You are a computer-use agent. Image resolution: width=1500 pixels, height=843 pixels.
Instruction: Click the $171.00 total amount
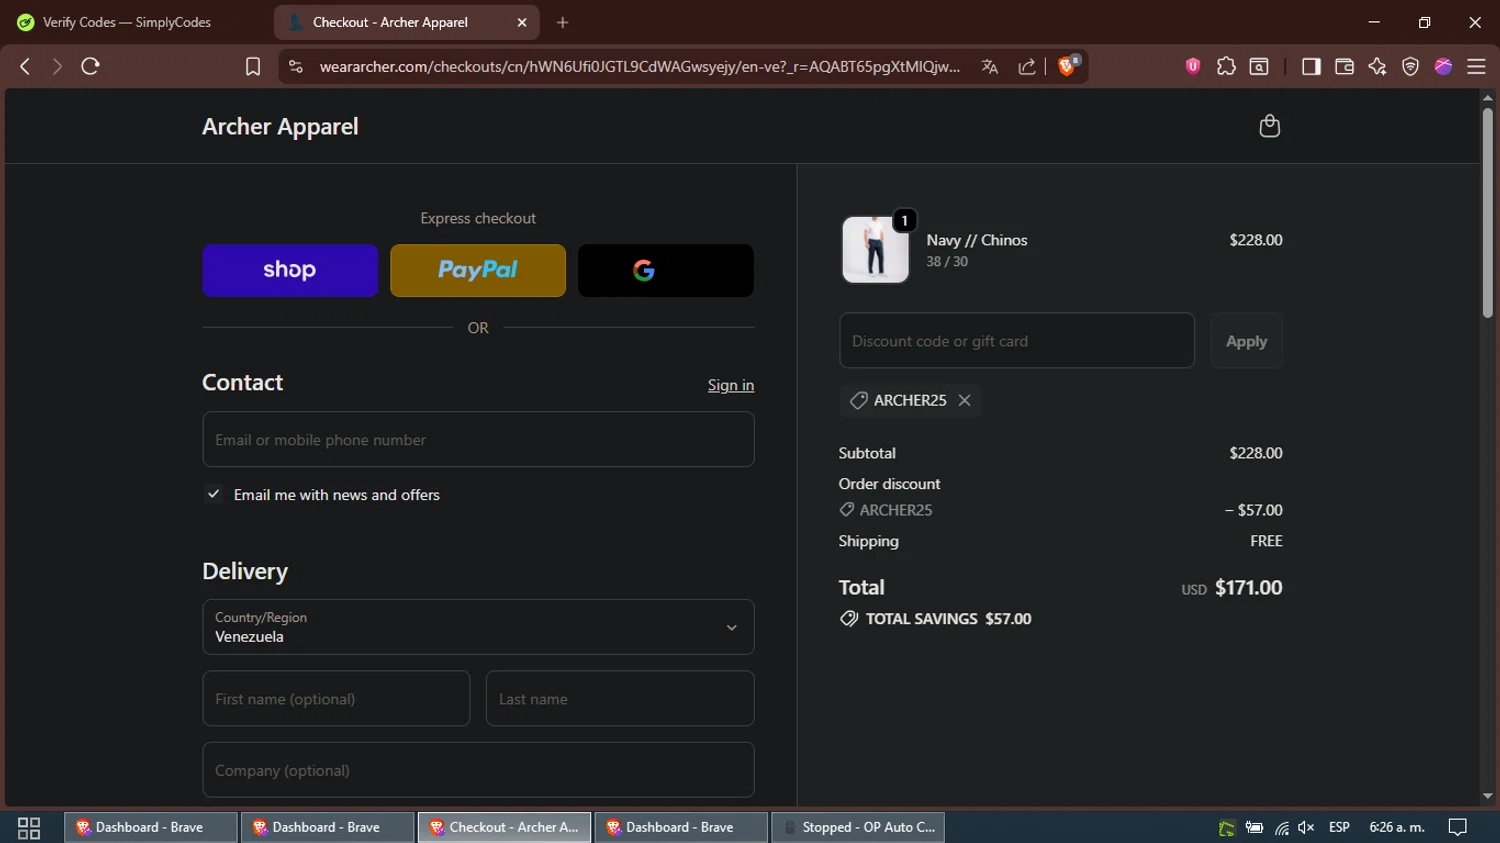click(1248, 588)
